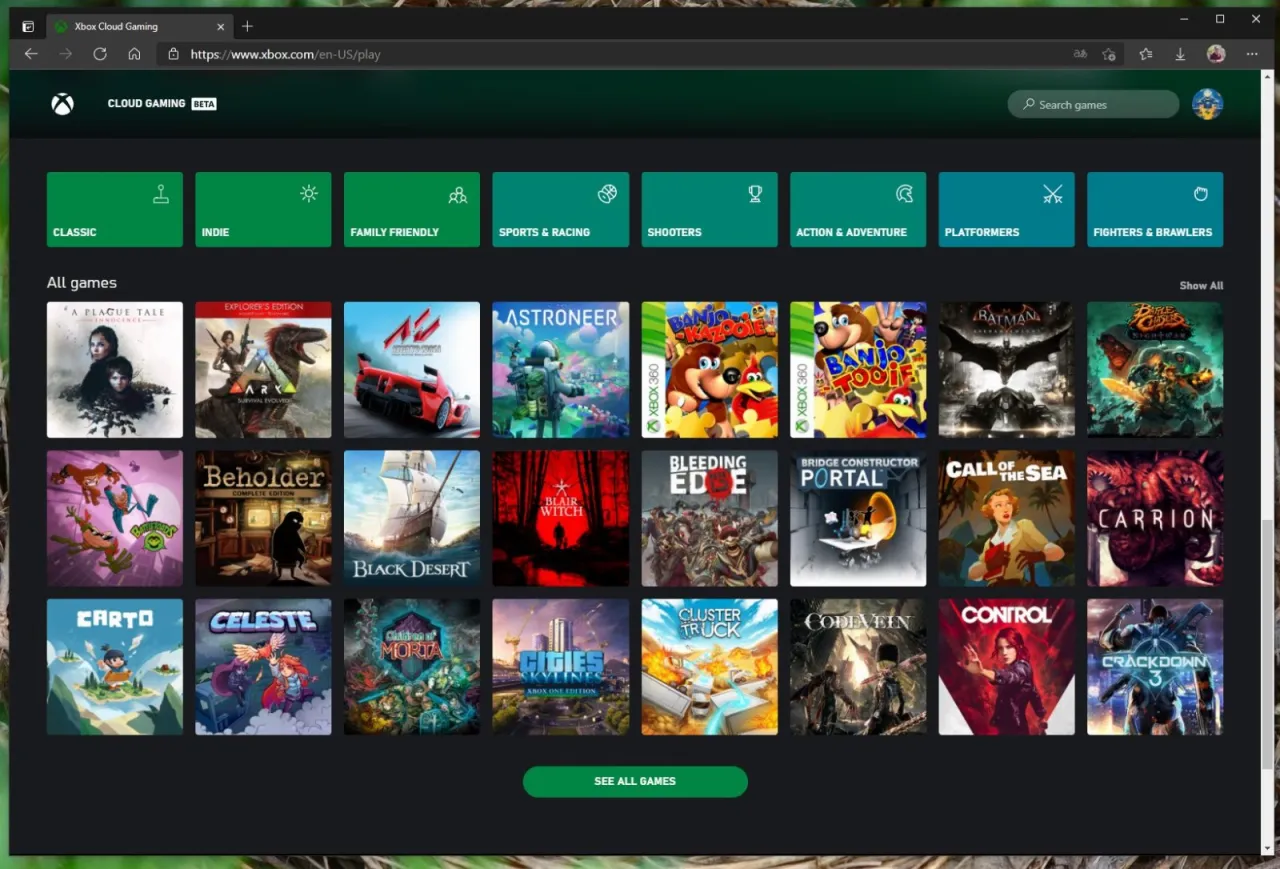Refresh the current page
1280x869 pixels.
click(x=100, y=54)
